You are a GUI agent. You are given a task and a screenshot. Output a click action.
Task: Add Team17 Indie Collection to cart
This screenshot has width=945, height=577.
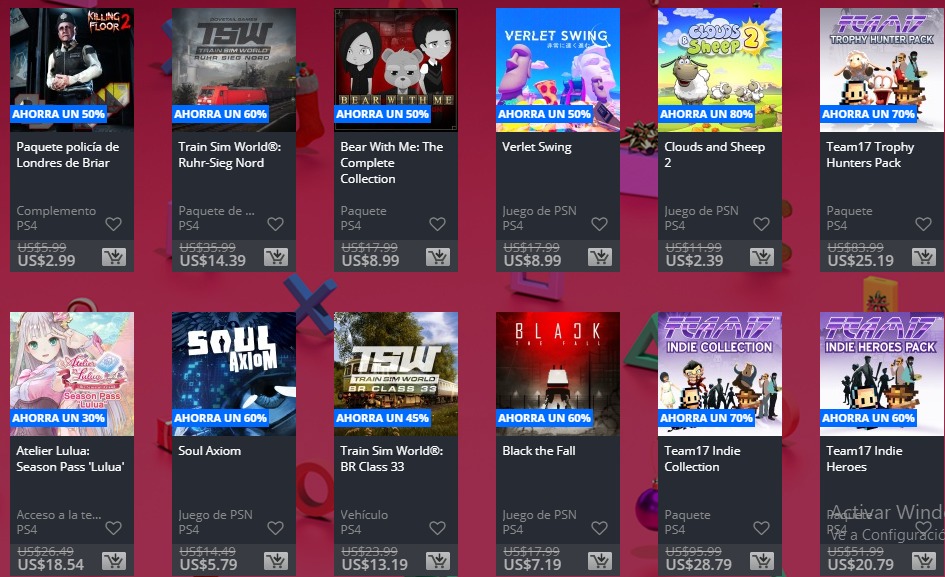pos(762,561)
